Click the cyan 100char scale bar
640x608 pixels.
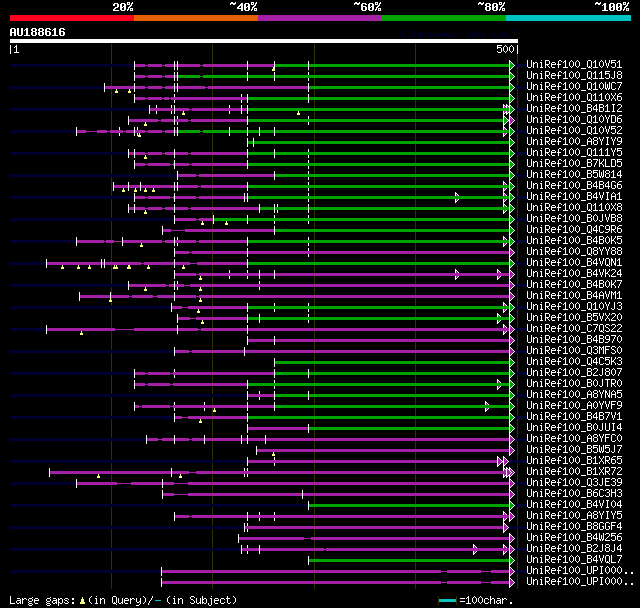pos(447,600)
